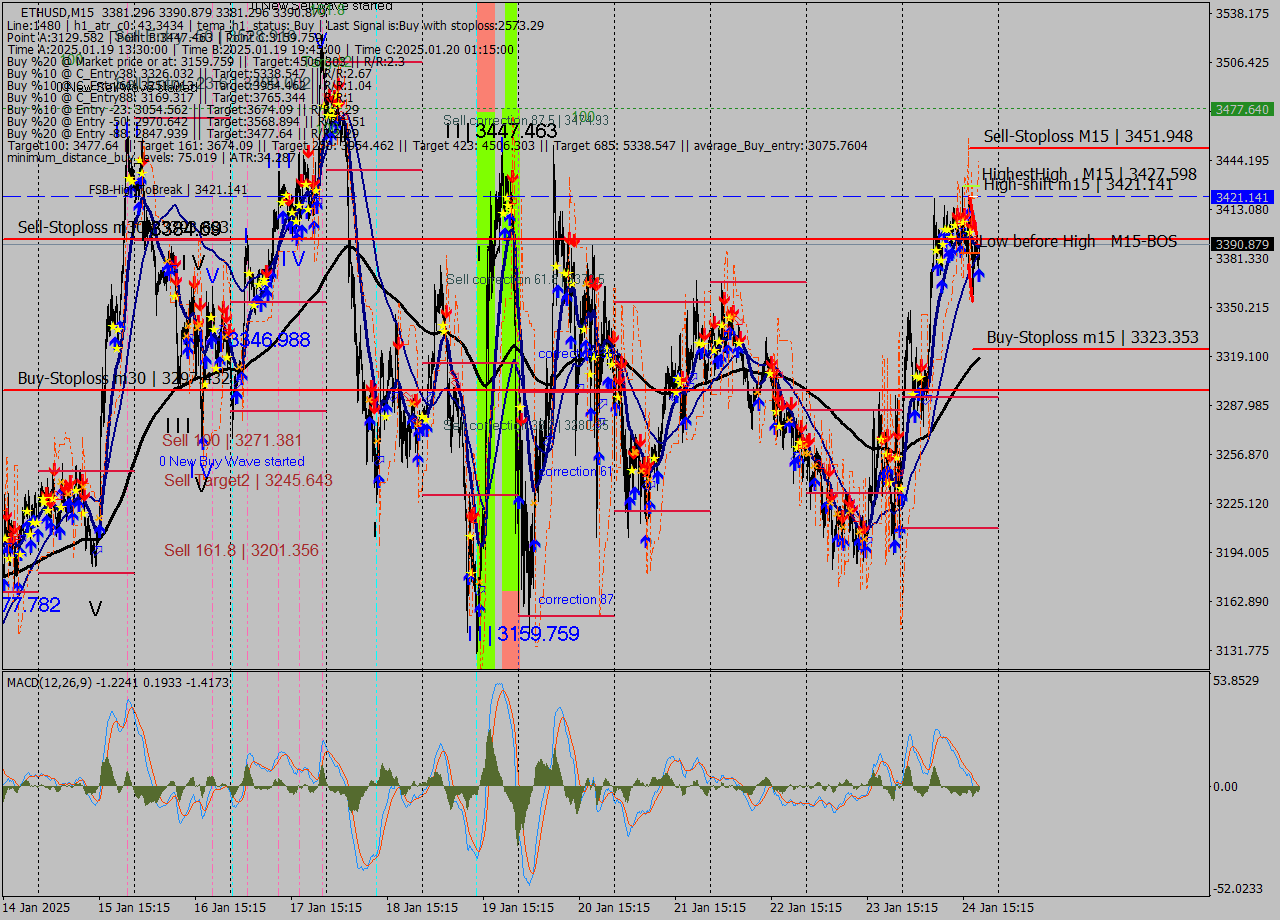Select the 'High-shift m15 | 3421.141' label
Image resolution: width=1280 pixels, height=920 pixels.
[x=1078, y=185]
